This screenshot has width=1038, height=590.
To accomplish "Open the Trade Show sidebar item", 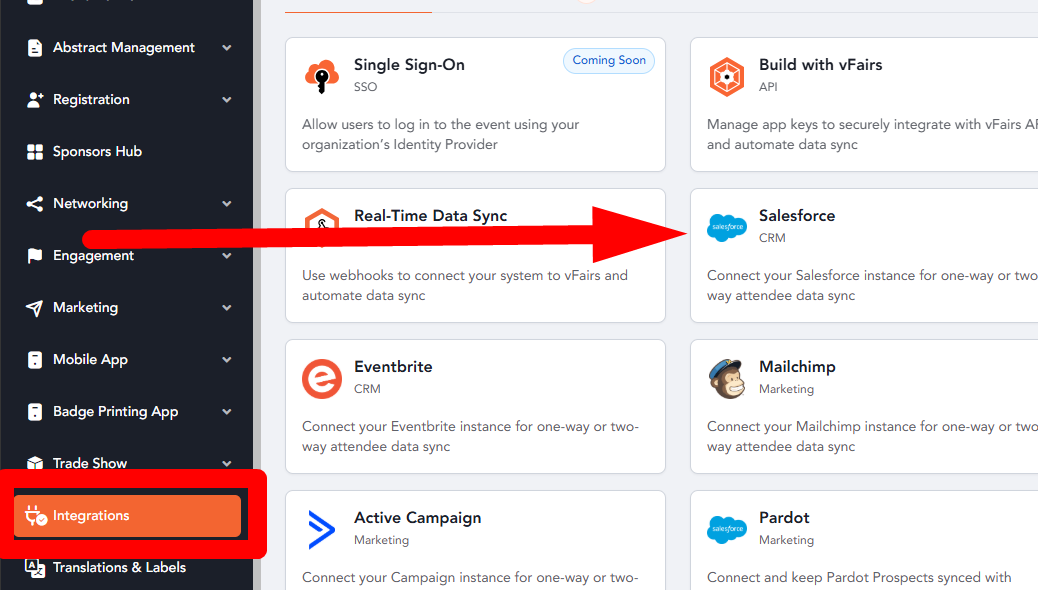I will click(127, 463).
